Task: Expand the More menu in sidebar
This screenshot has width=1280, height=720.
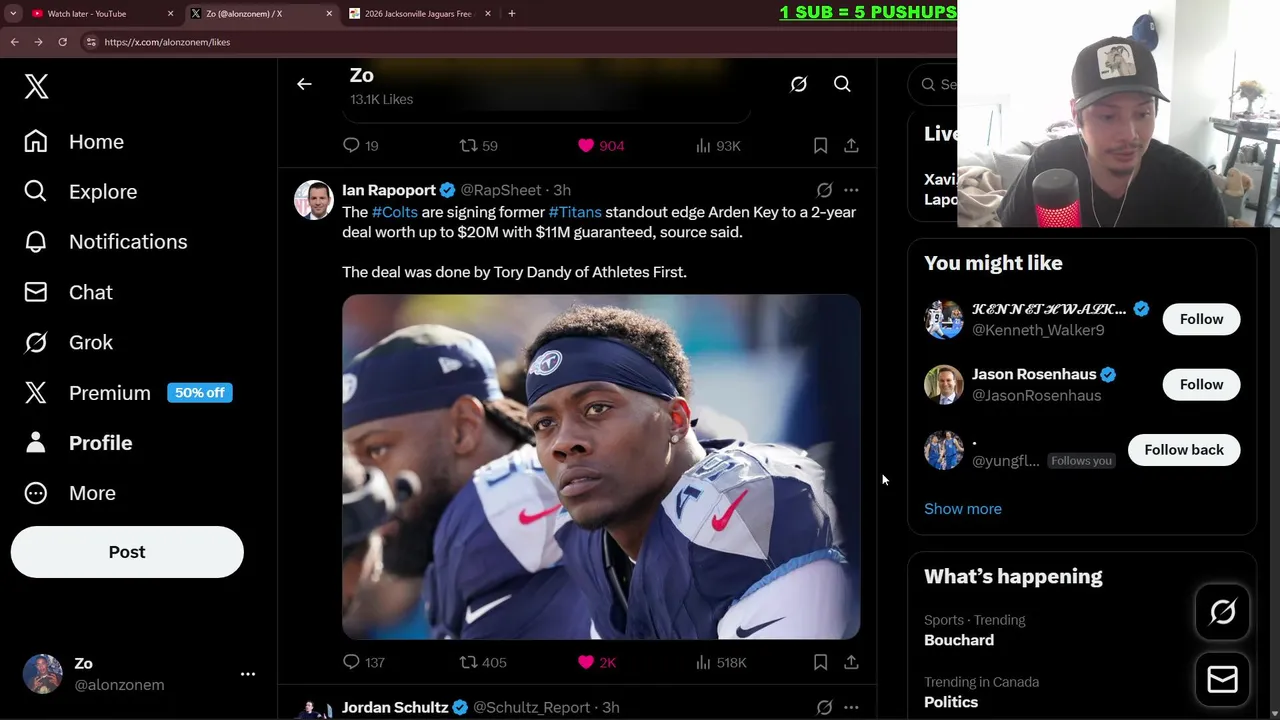Action: pos(70,493)
